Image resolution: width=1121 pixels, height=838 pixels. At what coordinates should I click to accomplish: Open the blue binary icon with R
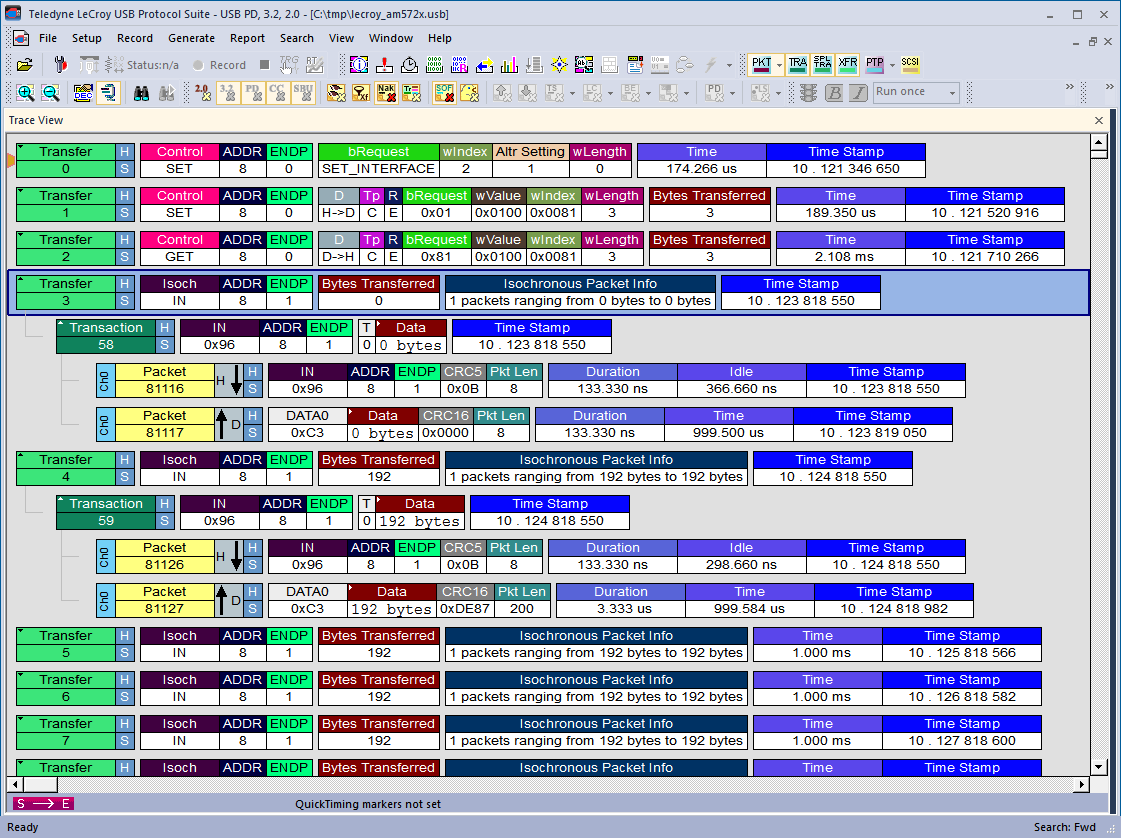click(x=459, y=65)
